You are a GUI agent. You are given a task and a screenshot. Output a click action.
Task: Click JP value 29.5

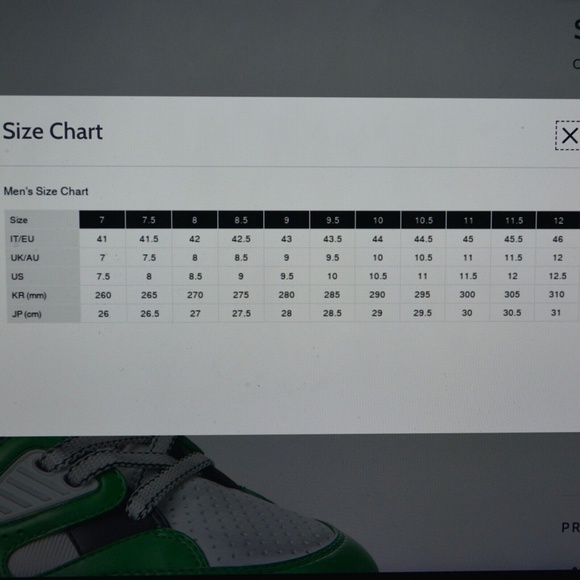(x=422, y=313)
